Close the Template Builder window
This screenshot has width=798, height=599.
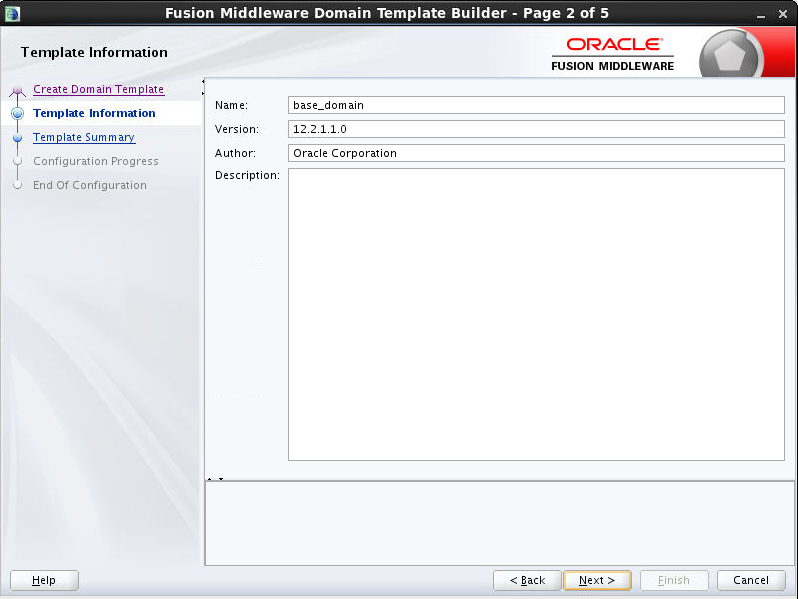coord(783,14)
